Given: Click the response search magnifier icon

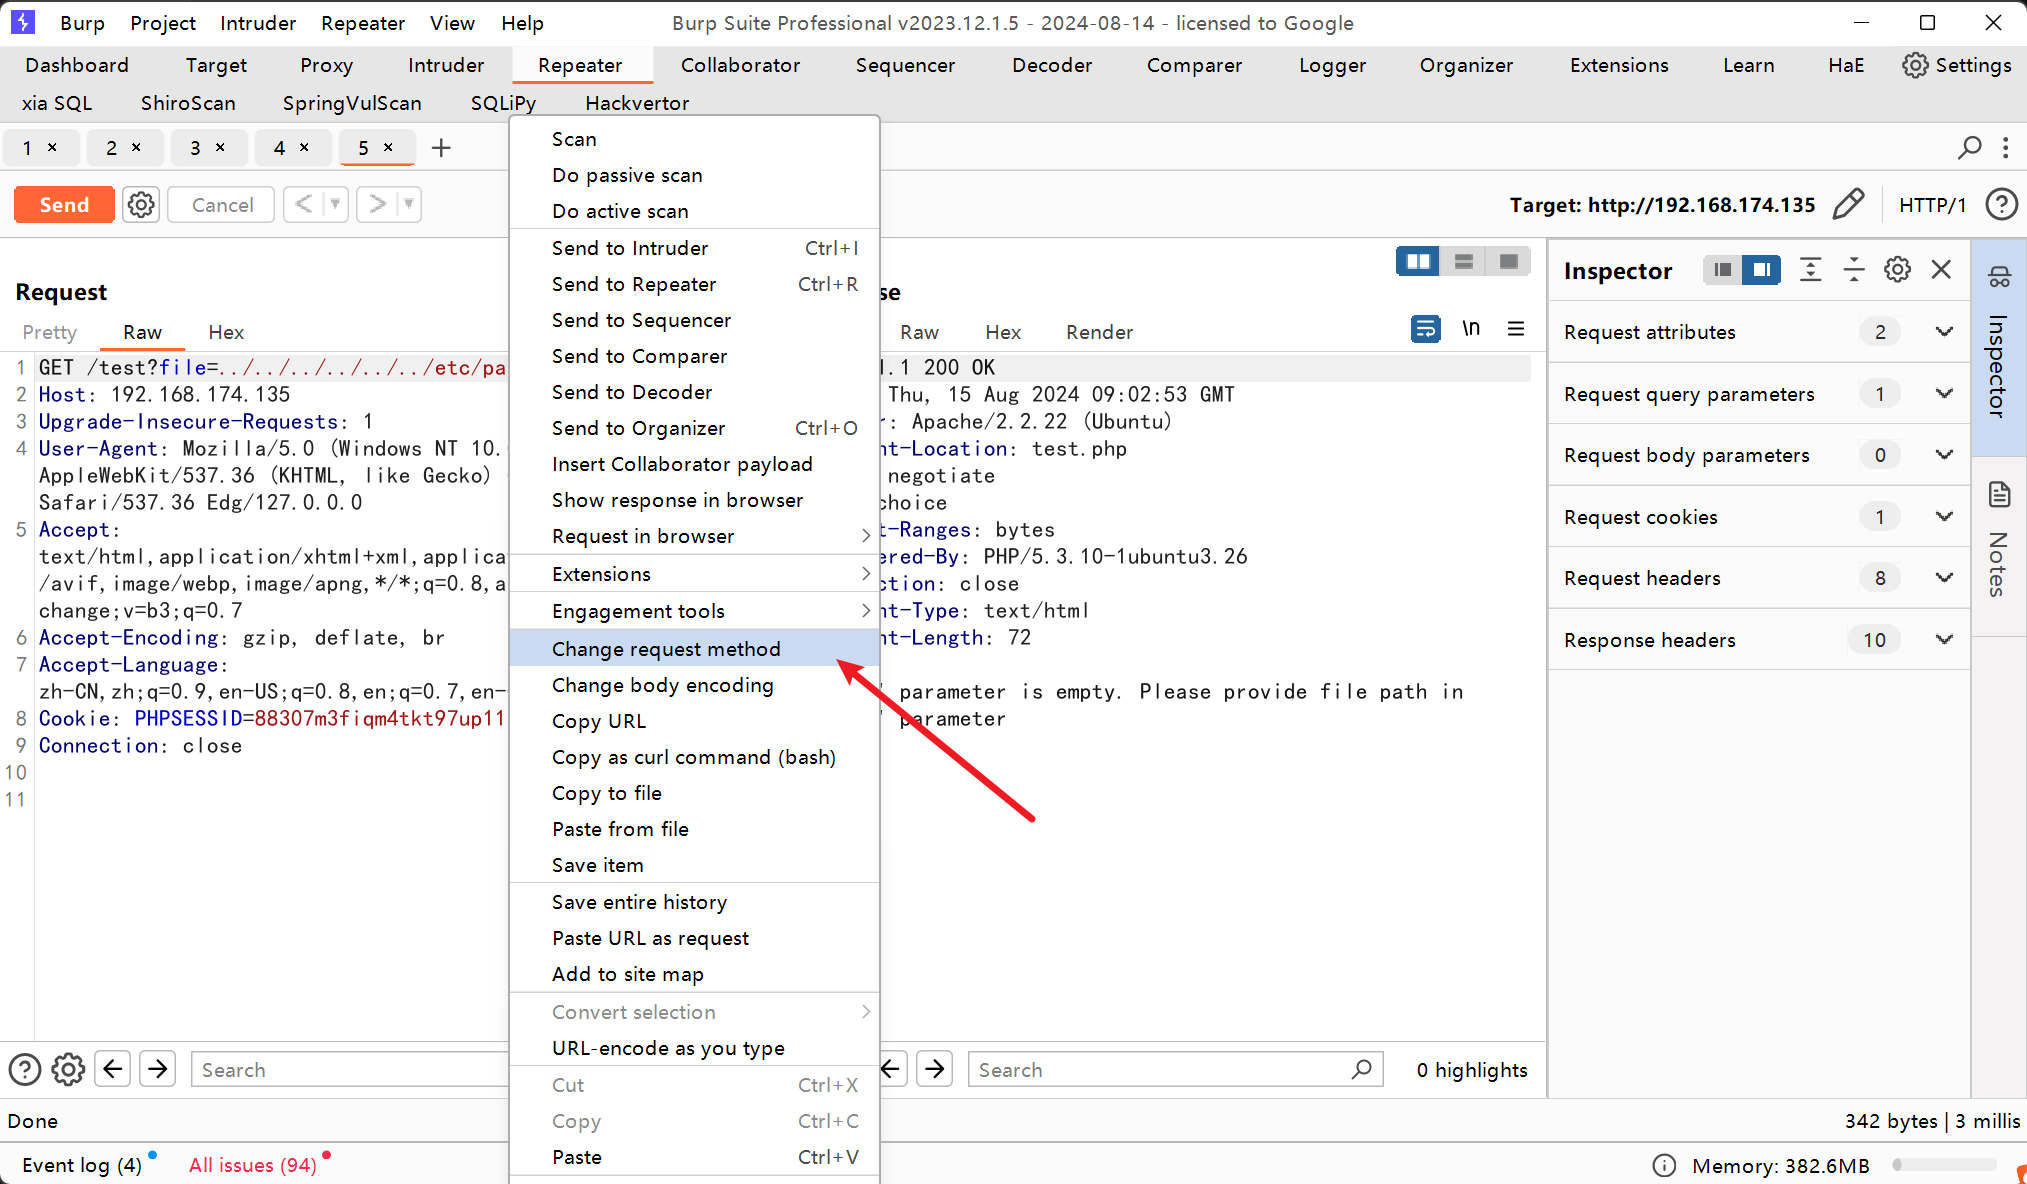Looking at the screenshot, I should pyautogui.click(x=1362, y=1069).
